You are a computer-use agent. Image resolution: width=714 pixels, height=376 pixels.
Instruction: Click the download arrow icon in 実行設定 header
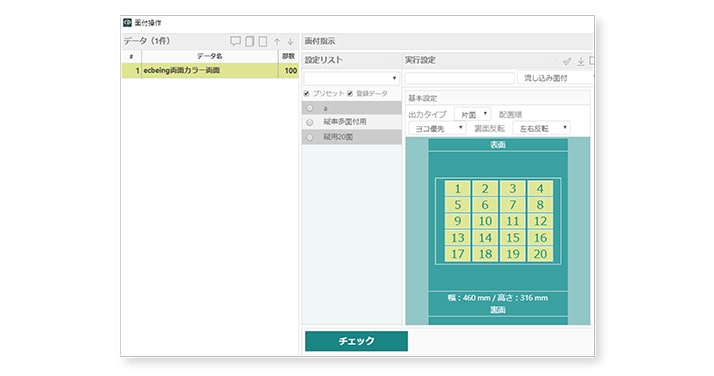(x=581, y=61)
